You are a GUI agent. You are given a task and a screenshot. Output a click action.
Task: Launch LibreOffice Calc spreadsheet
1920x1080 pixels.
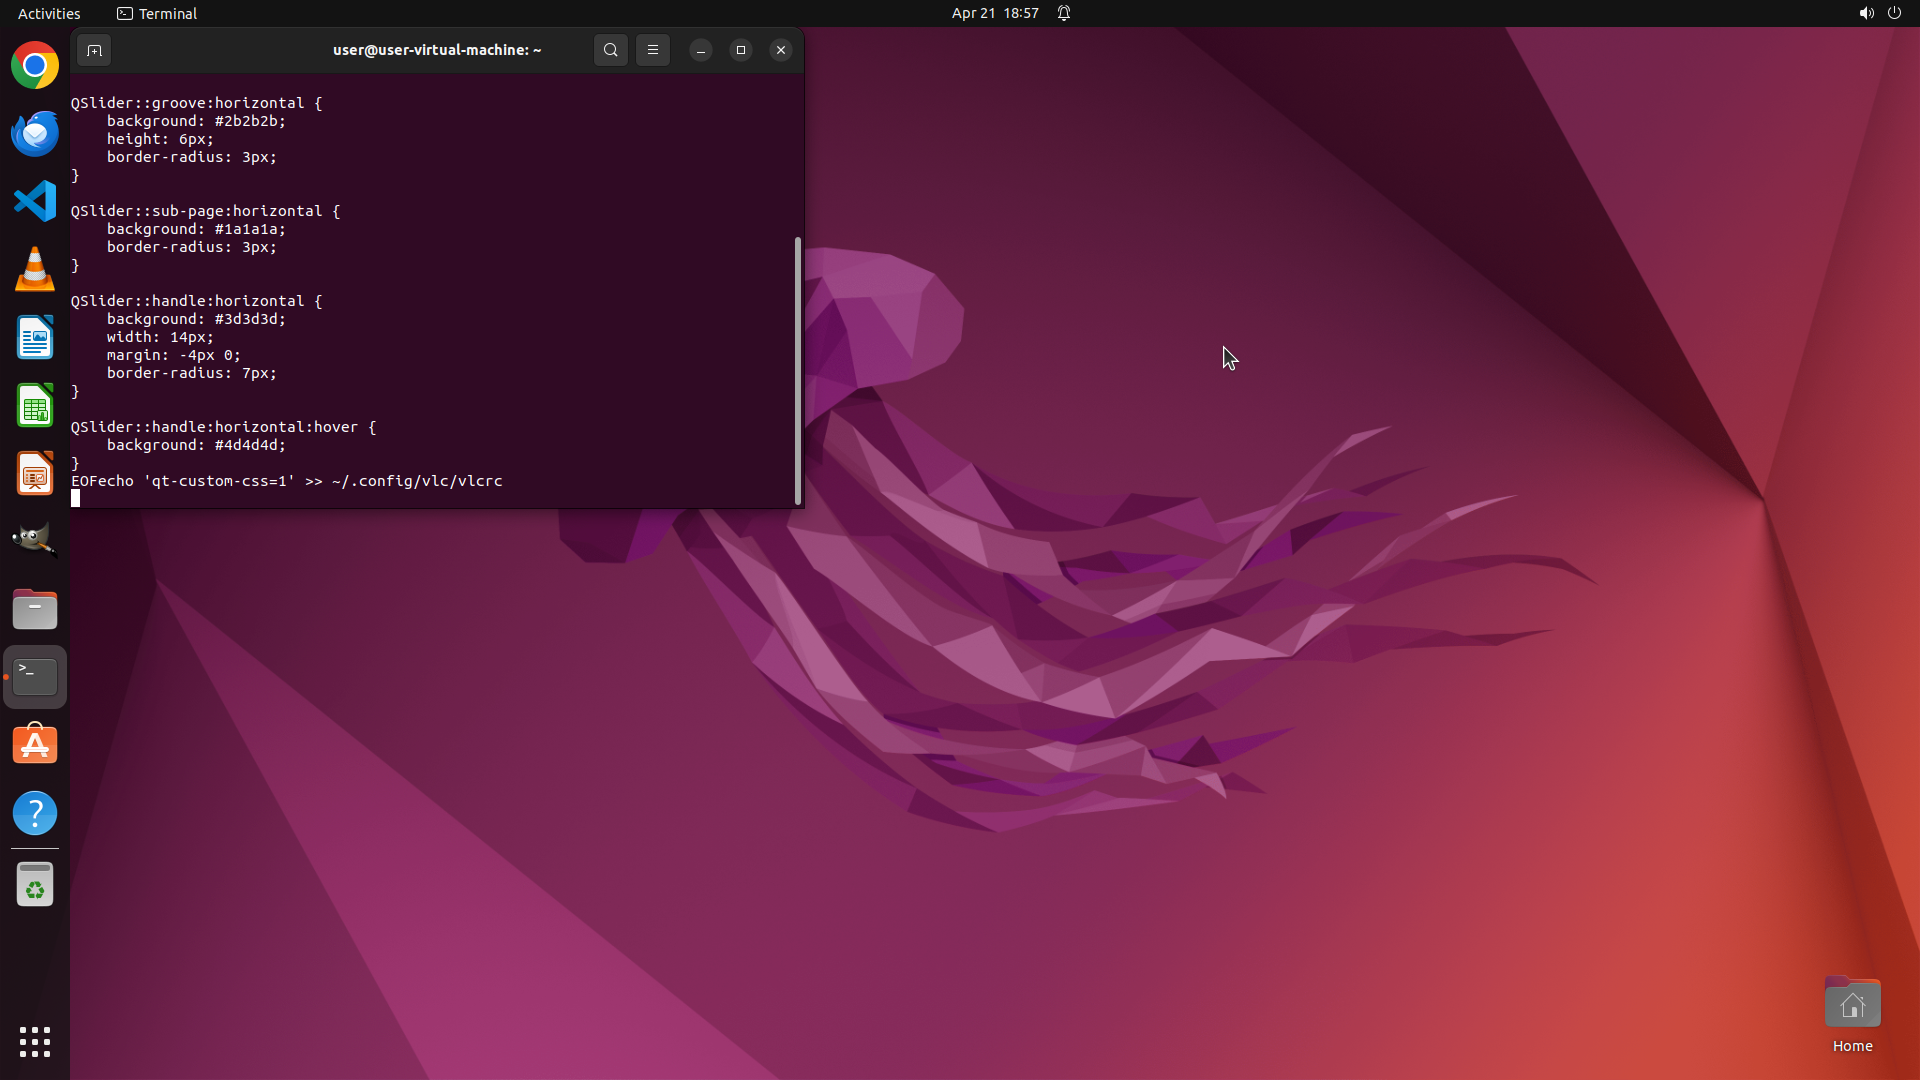tap(35, 406)
